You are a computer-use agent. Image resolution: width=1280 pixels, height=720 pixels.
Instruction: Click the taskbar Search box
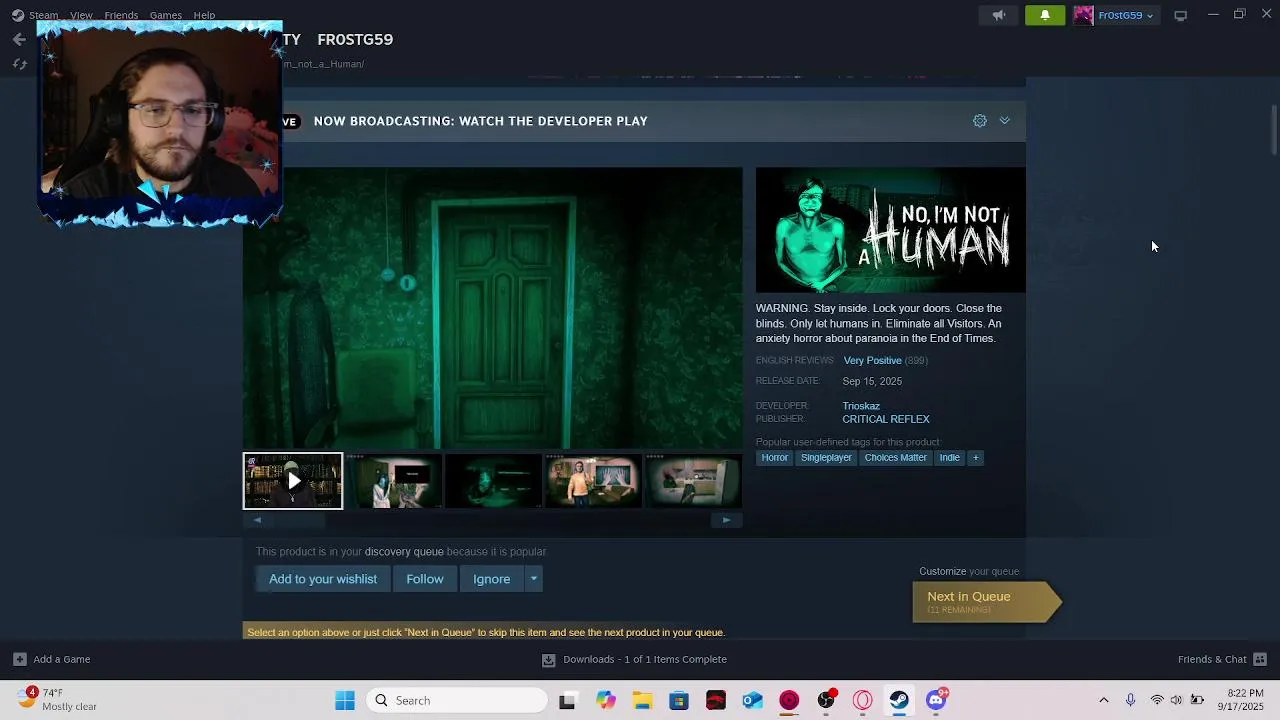(x=458, y=701)
